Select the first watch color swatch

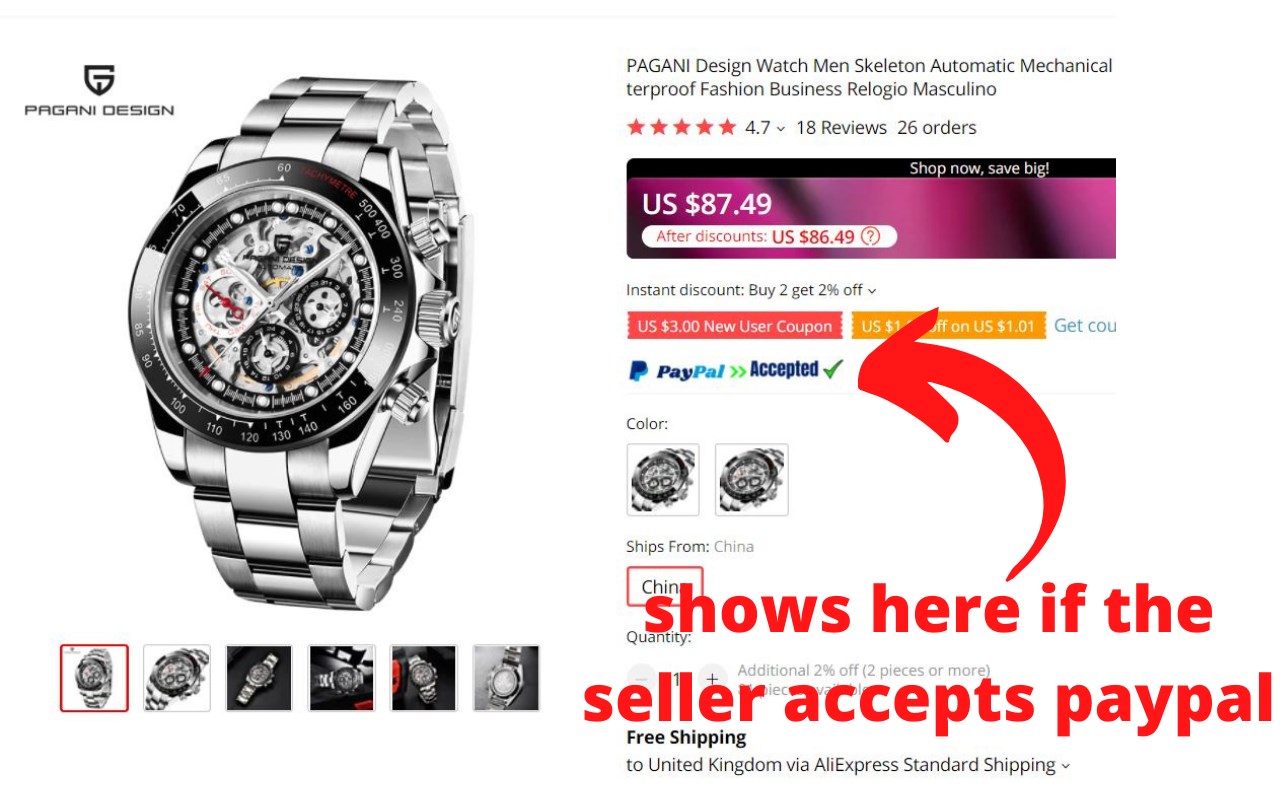tap(663, 480)
